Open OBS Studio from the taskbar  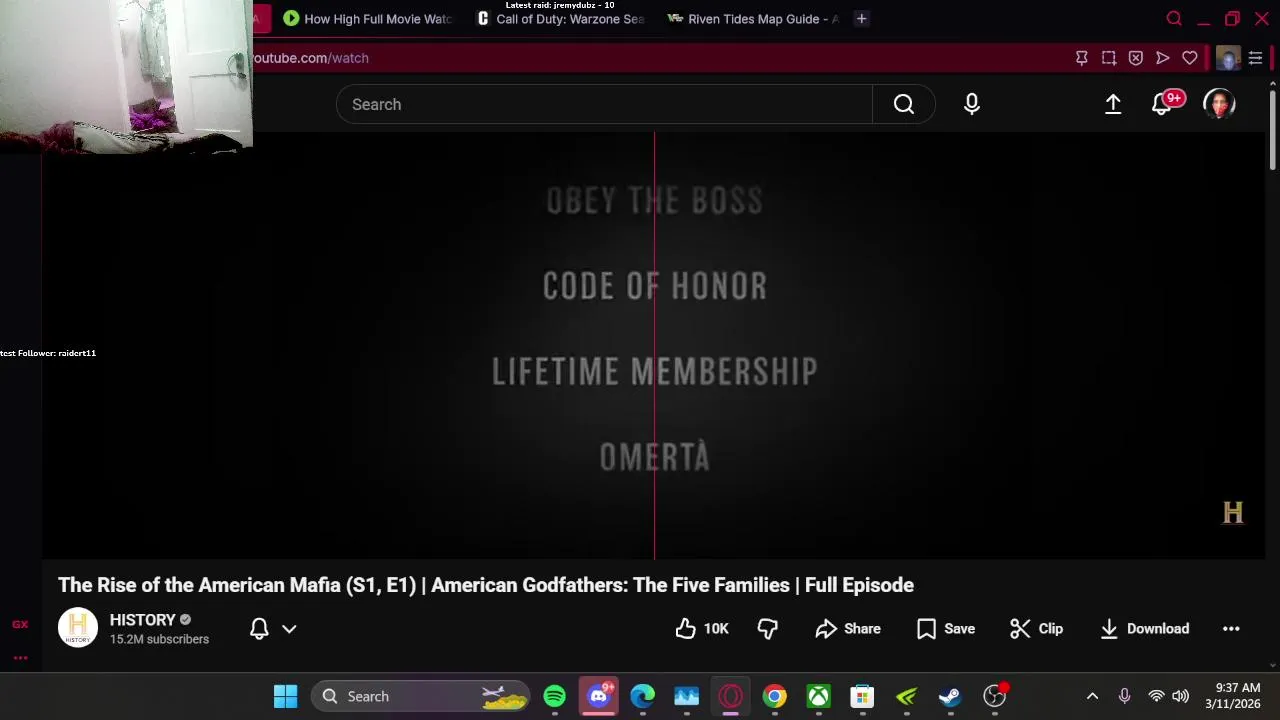[995, 696]
